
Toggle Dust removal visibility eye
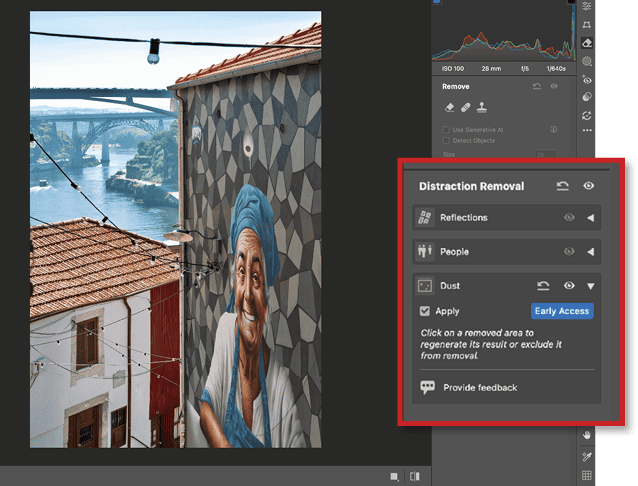tap(569, 286)
